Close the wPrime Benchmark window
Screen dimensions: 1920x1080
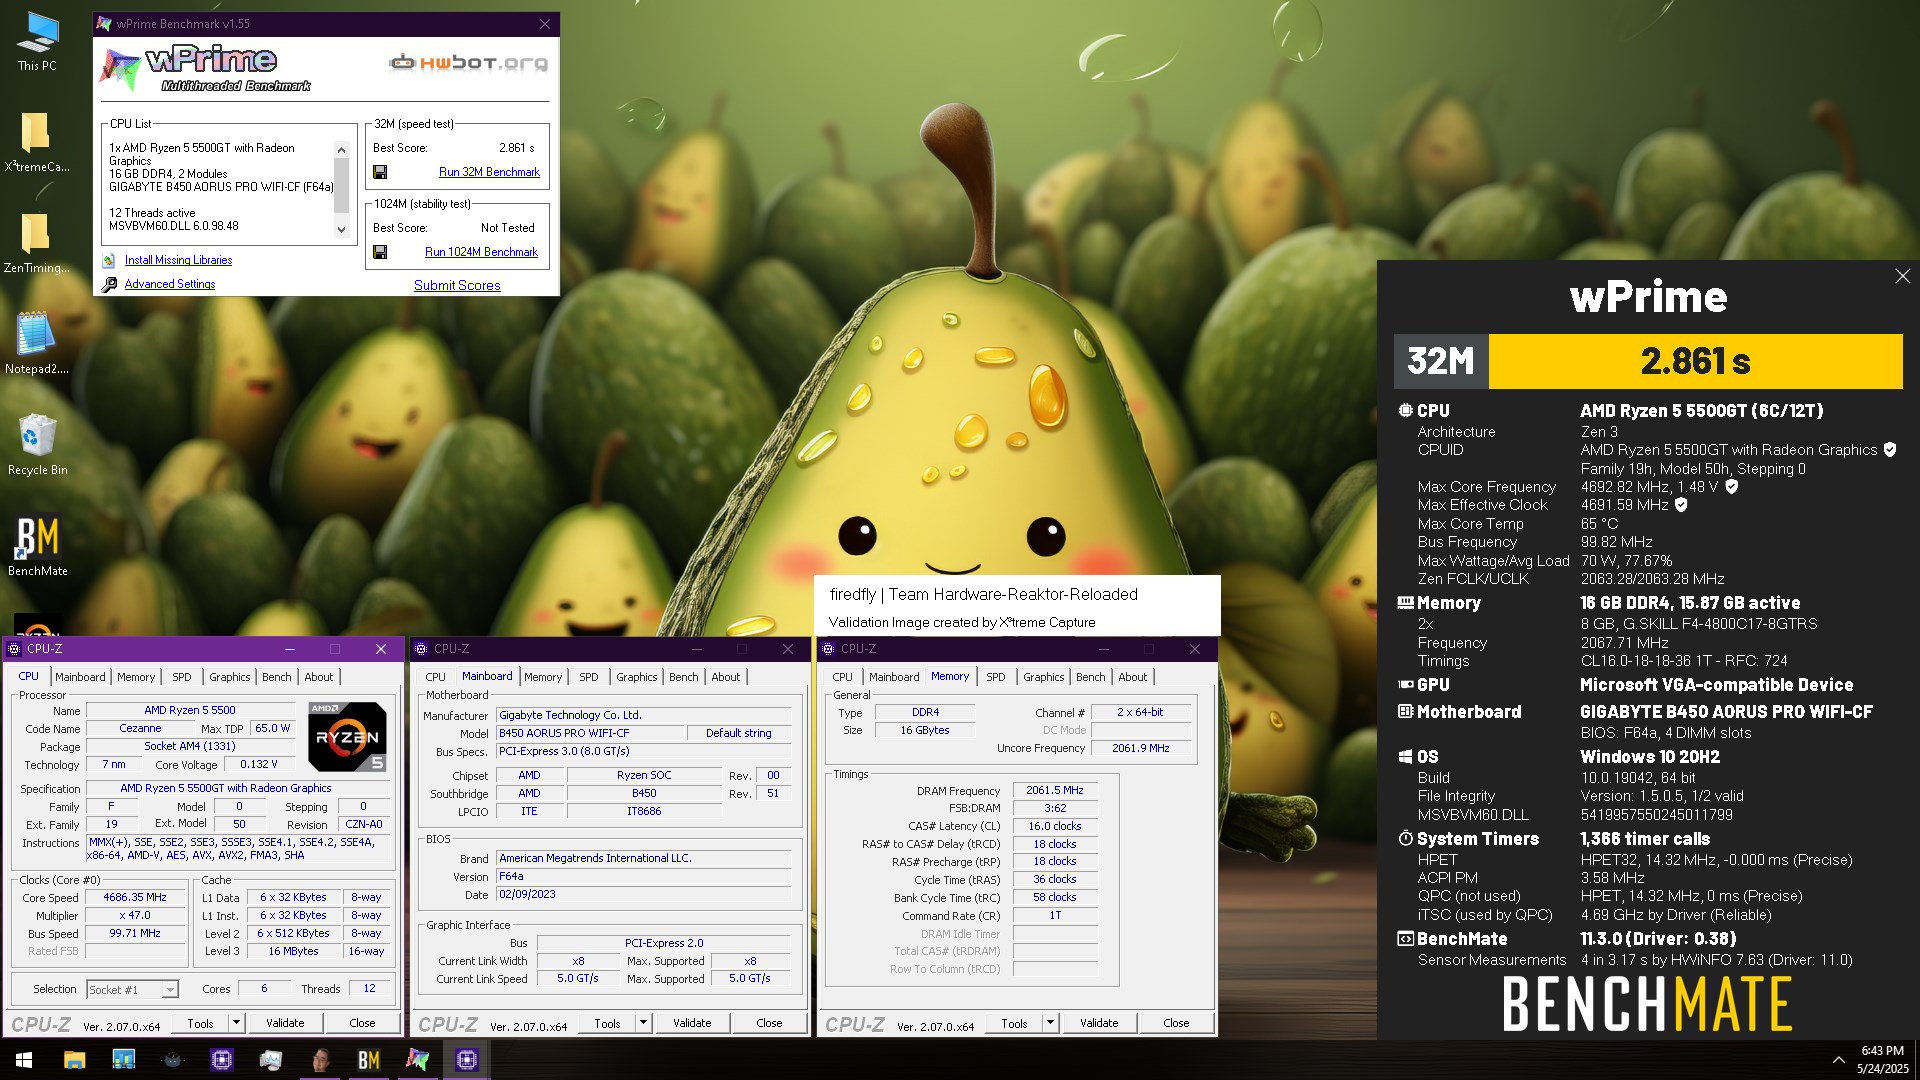(x=544, y=24)
